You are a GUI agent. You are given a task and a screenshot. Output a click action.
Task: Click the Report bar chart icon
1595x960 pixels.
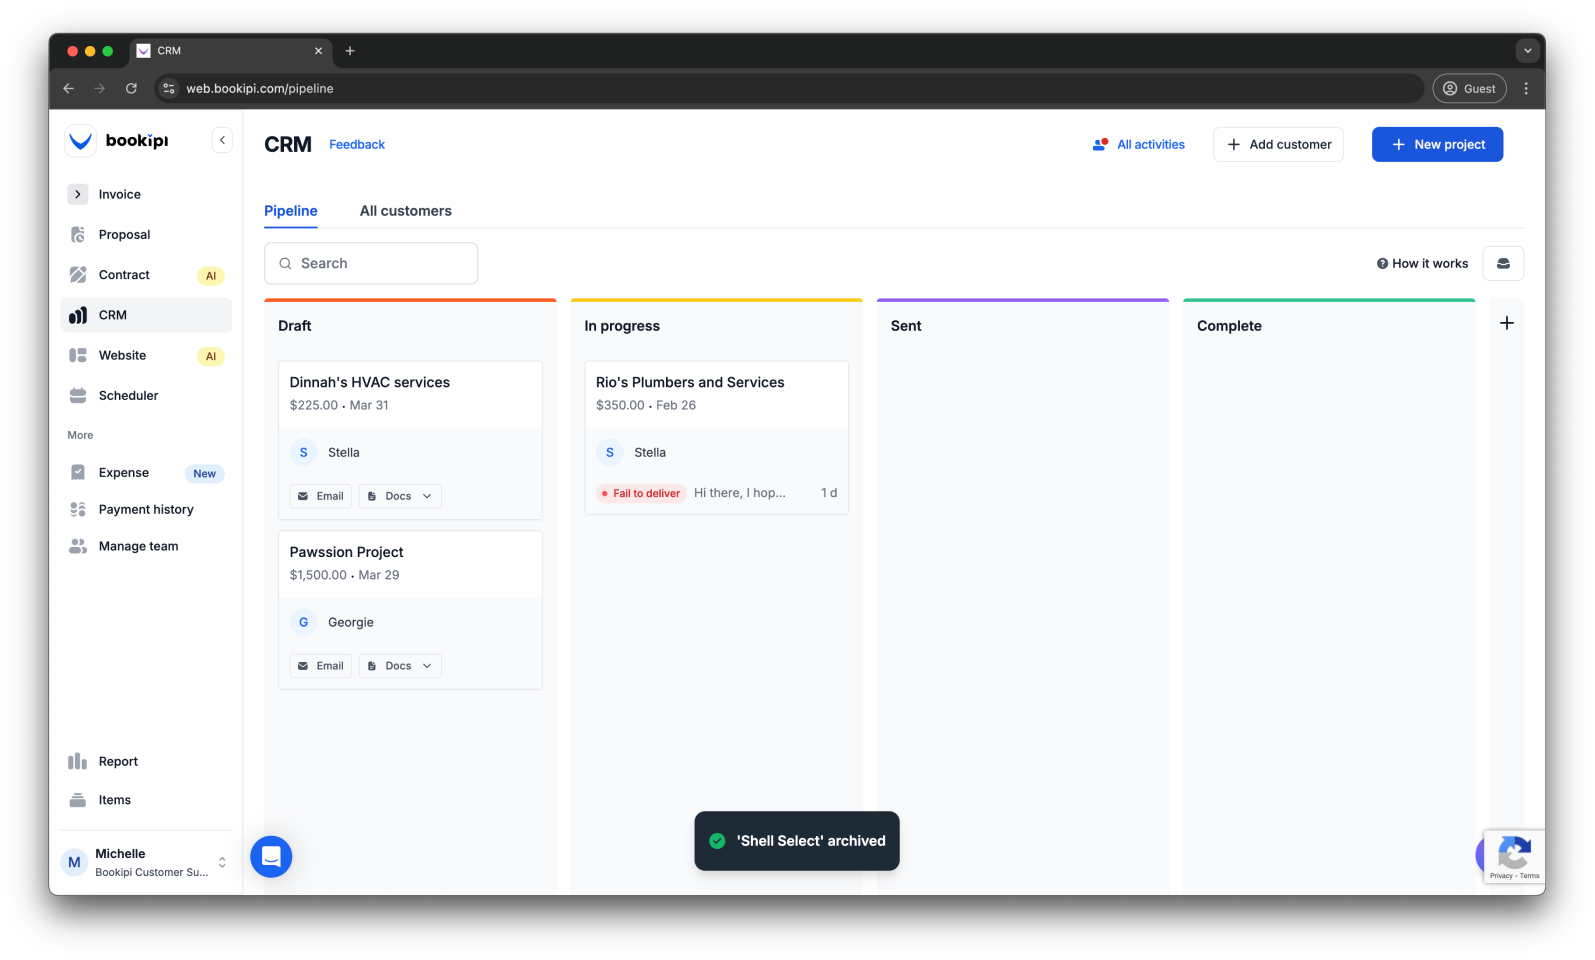coord(78,762)
